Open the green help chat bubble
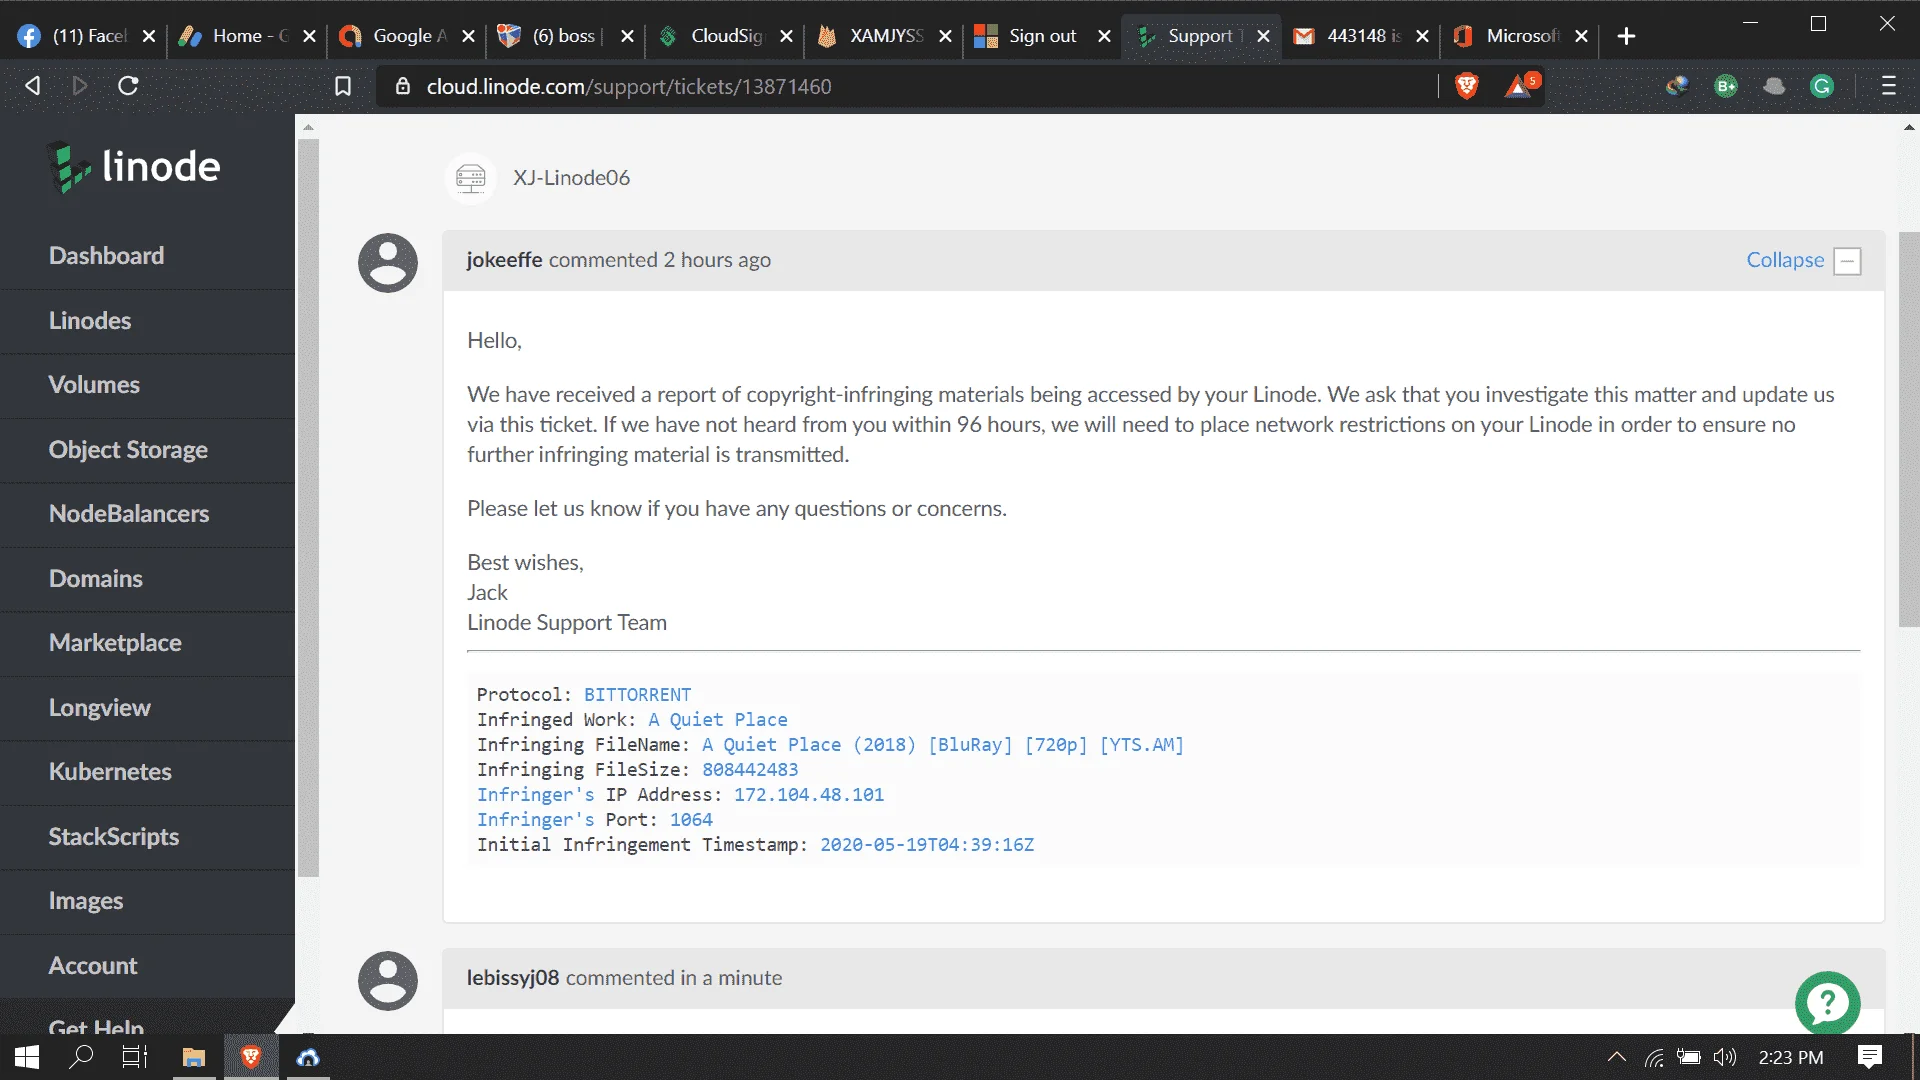The width and height of the screenshot is (1920, 1080). click(1827, 1003)
